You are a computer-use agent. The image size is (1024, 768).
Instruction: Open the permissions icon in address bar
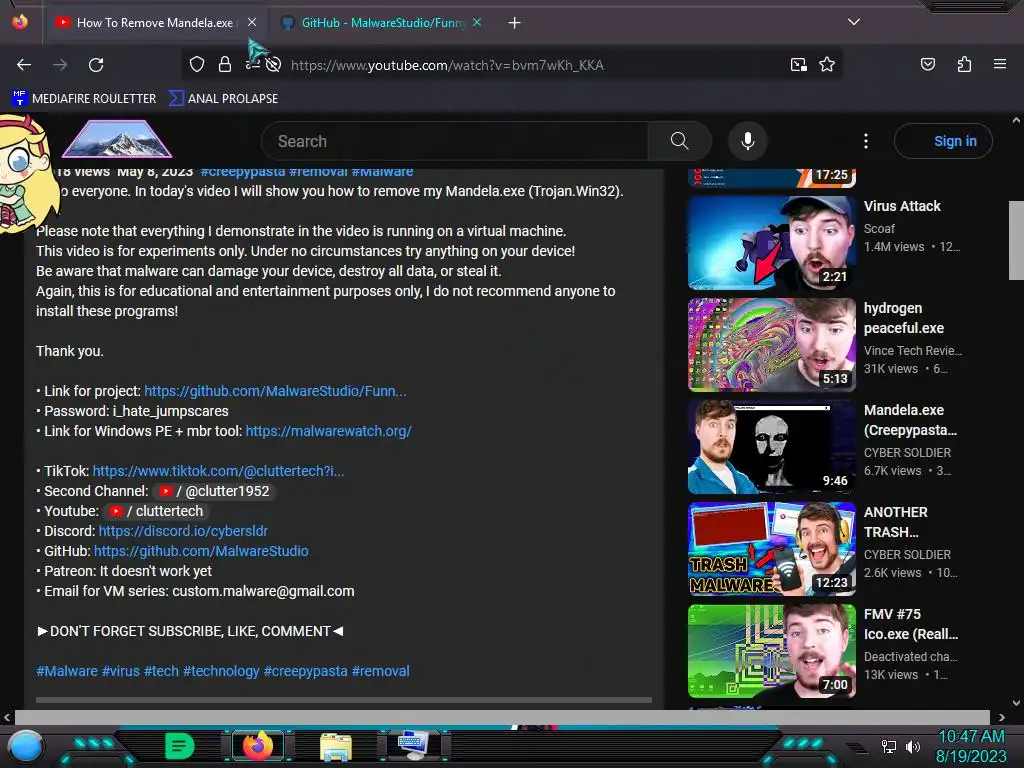point(252,64)
